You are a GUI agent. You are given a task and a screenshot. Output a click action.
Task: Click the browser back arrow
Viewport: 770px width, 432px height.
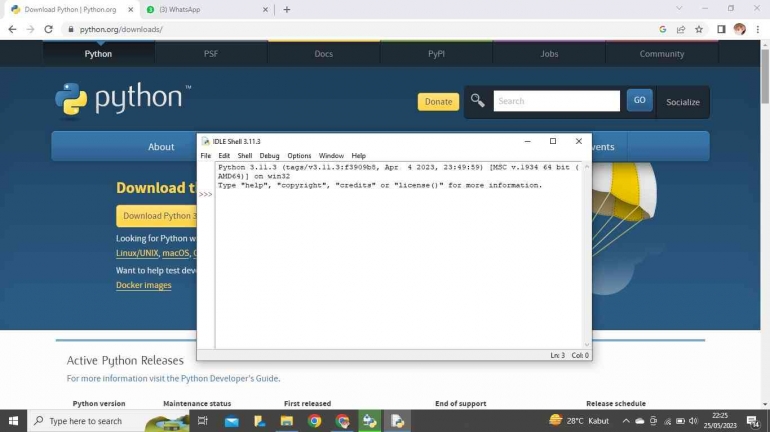pos(12,29)
